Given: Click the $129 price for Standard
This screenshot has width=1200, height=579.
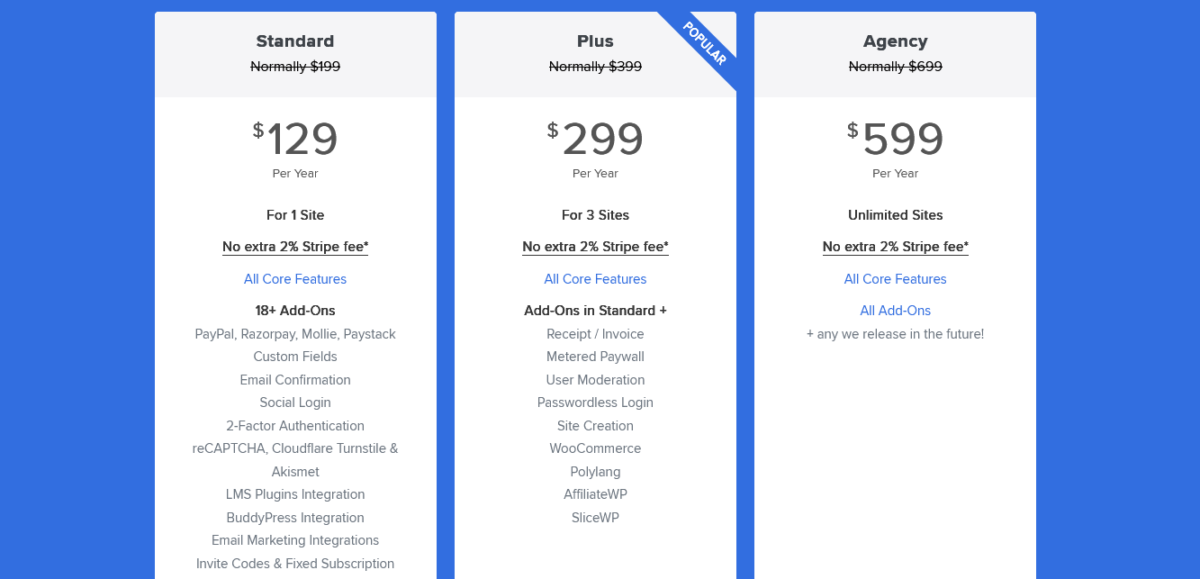Looking at the screenshot, I should point(295,138).
